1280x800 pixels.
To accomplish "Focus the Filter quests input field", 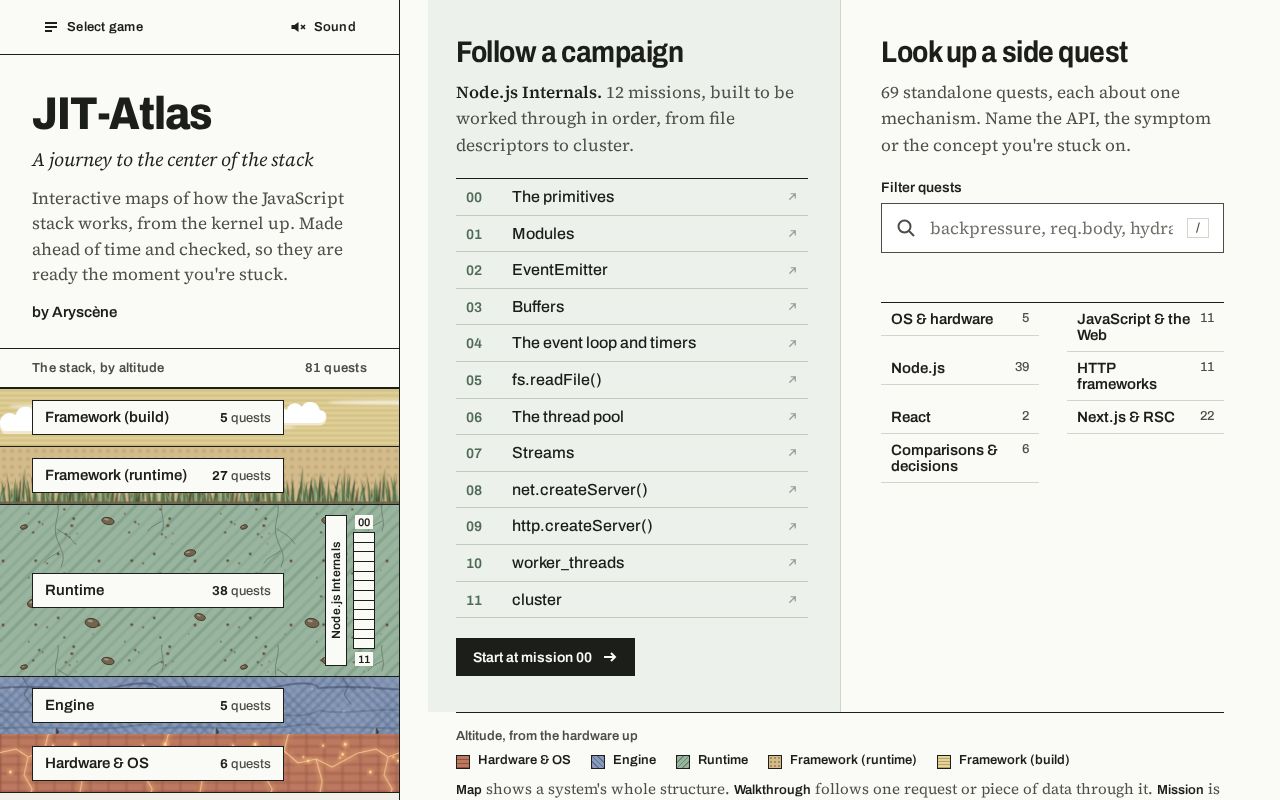I will tap(1052, 228).
